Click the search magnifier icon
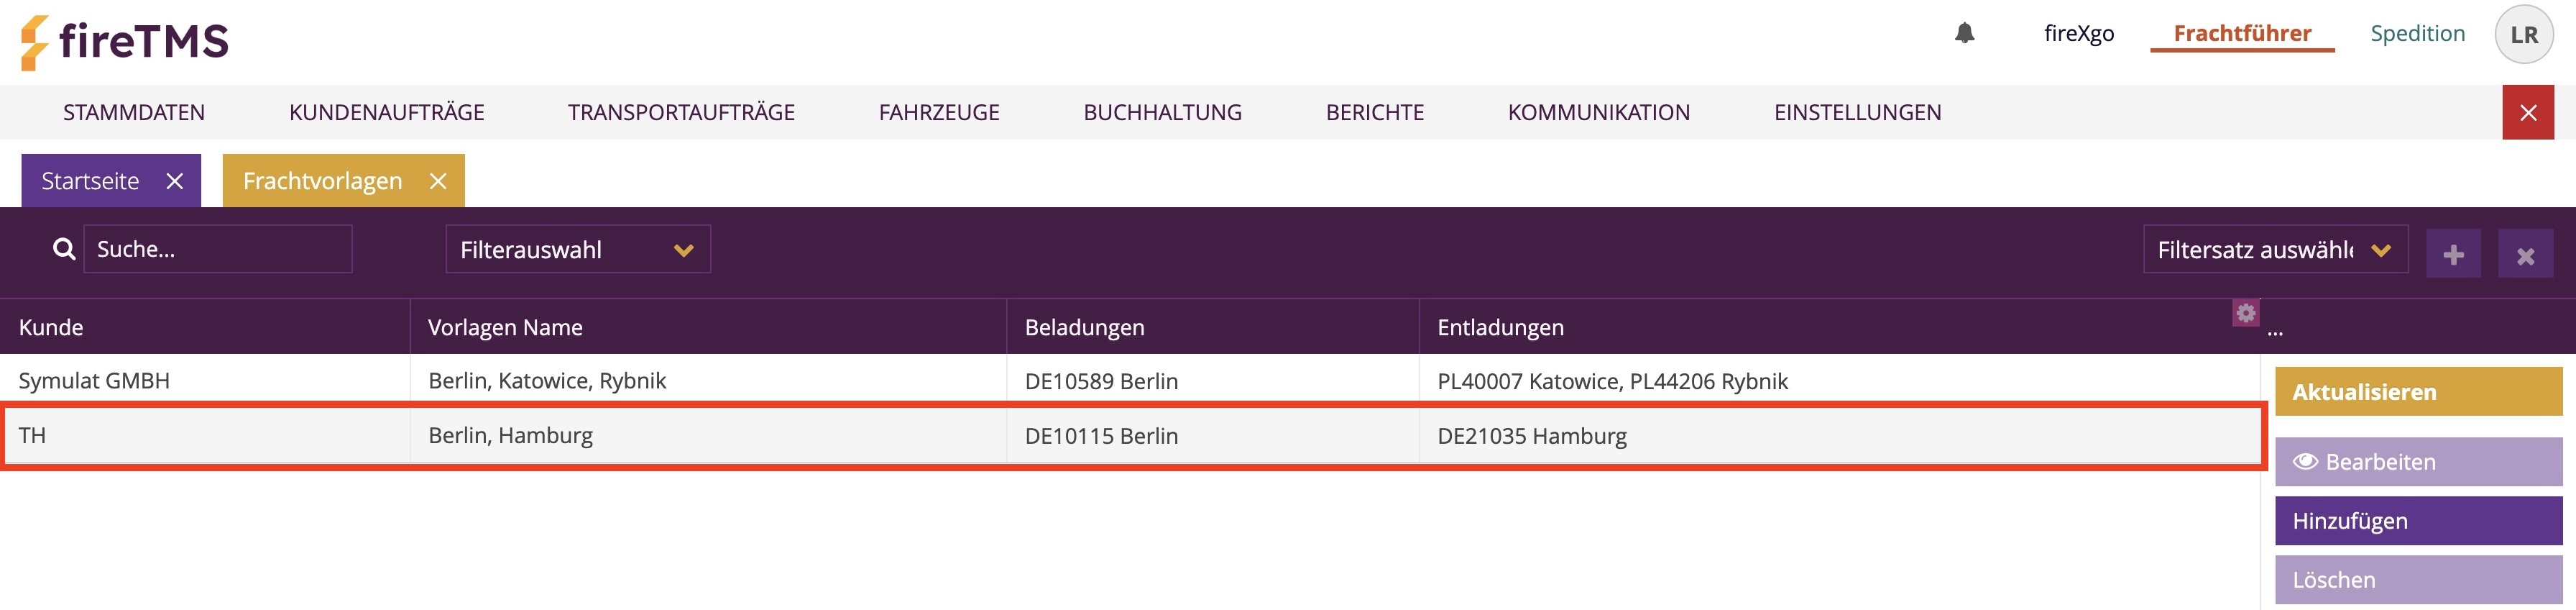Screen dimensions: 2576x610 64,249
